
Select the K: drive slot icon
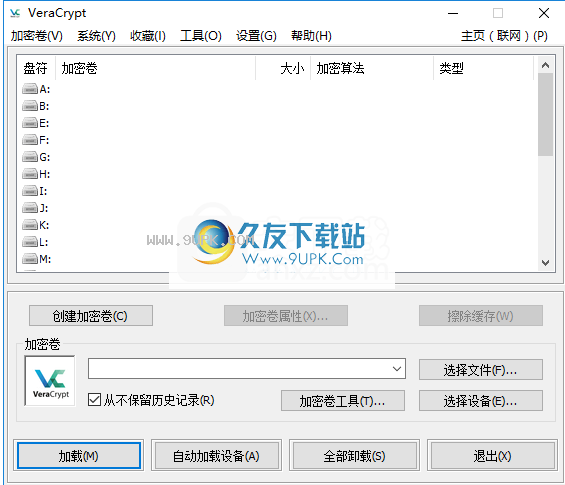click(30, 225)
